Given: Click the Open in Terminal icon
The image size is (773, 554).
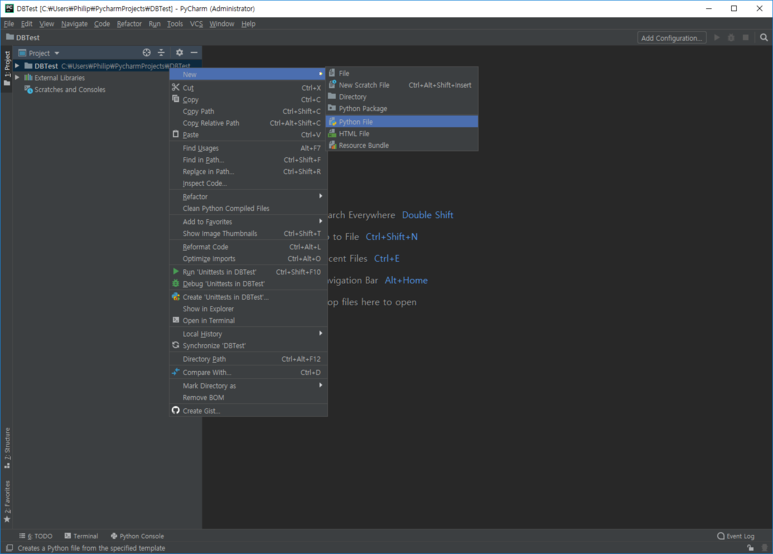Looking at the screenshot, I should pyautogui.click(x=176, y=320).
